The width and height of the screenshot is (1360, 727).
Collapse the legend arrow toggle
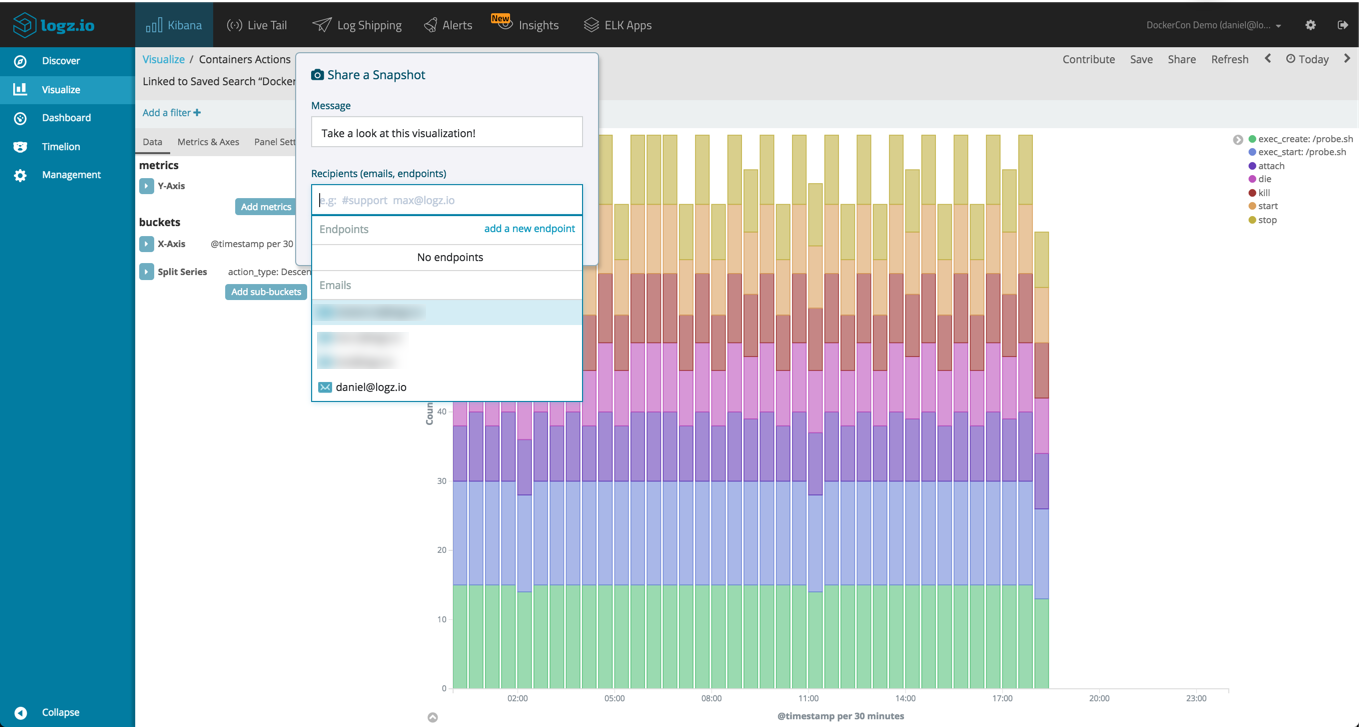1238,140
